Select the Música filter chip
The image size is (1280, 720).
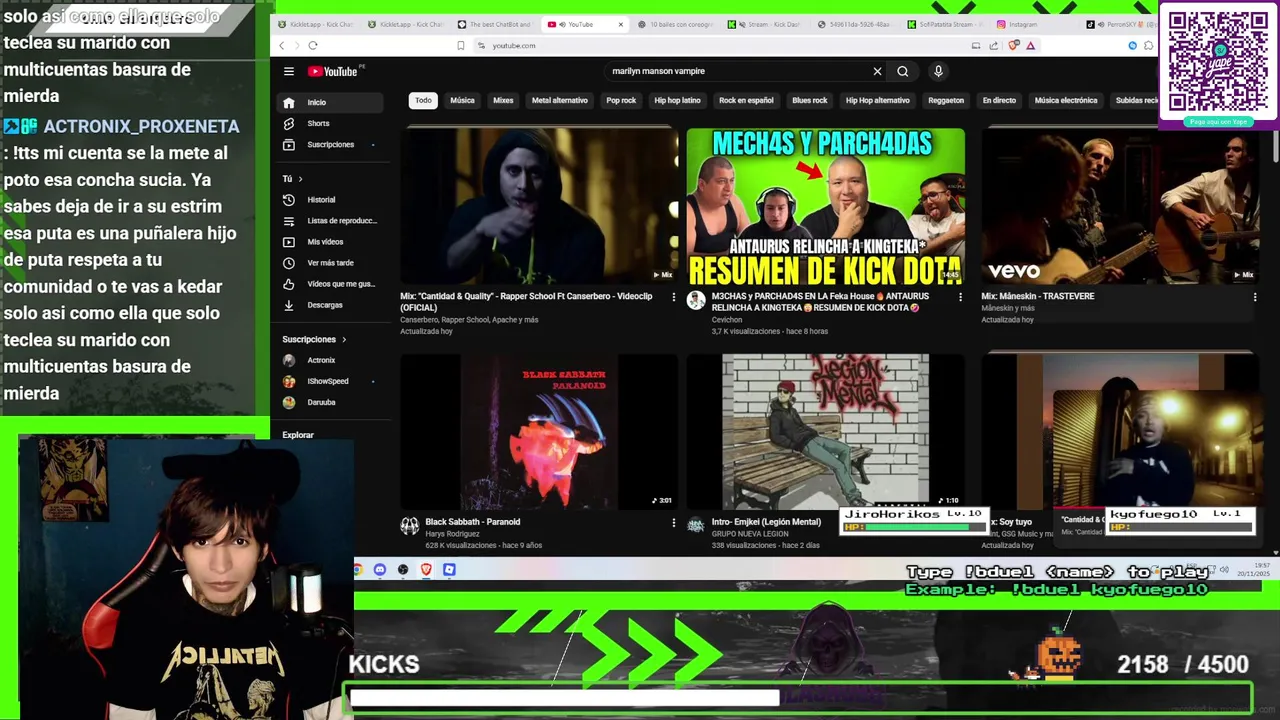pyautogui.click(x=462, y=100)
